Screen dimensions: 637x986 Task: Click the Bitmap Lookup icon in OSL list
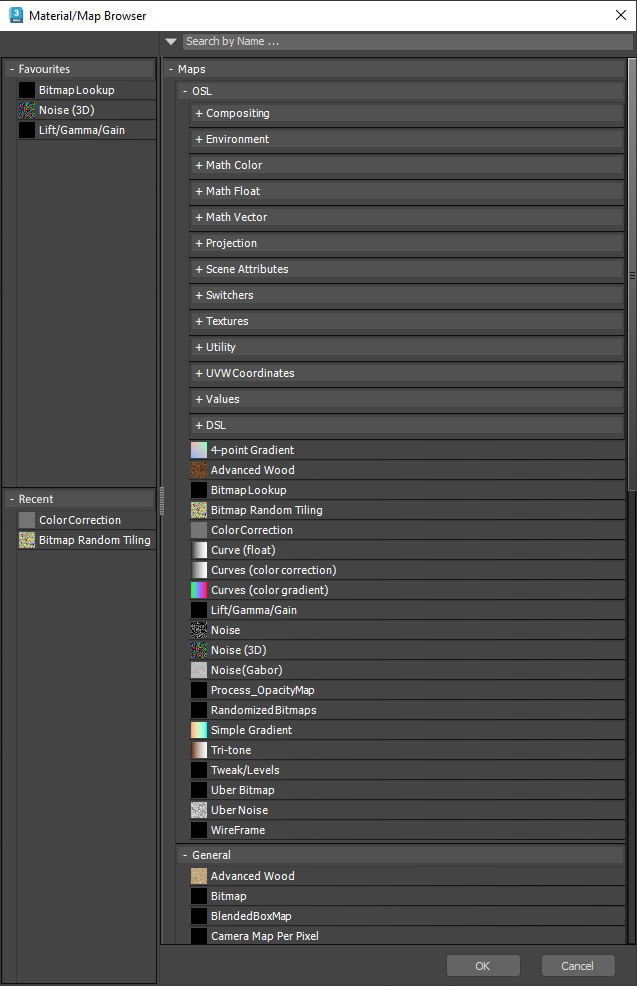(x=199, y=490)
